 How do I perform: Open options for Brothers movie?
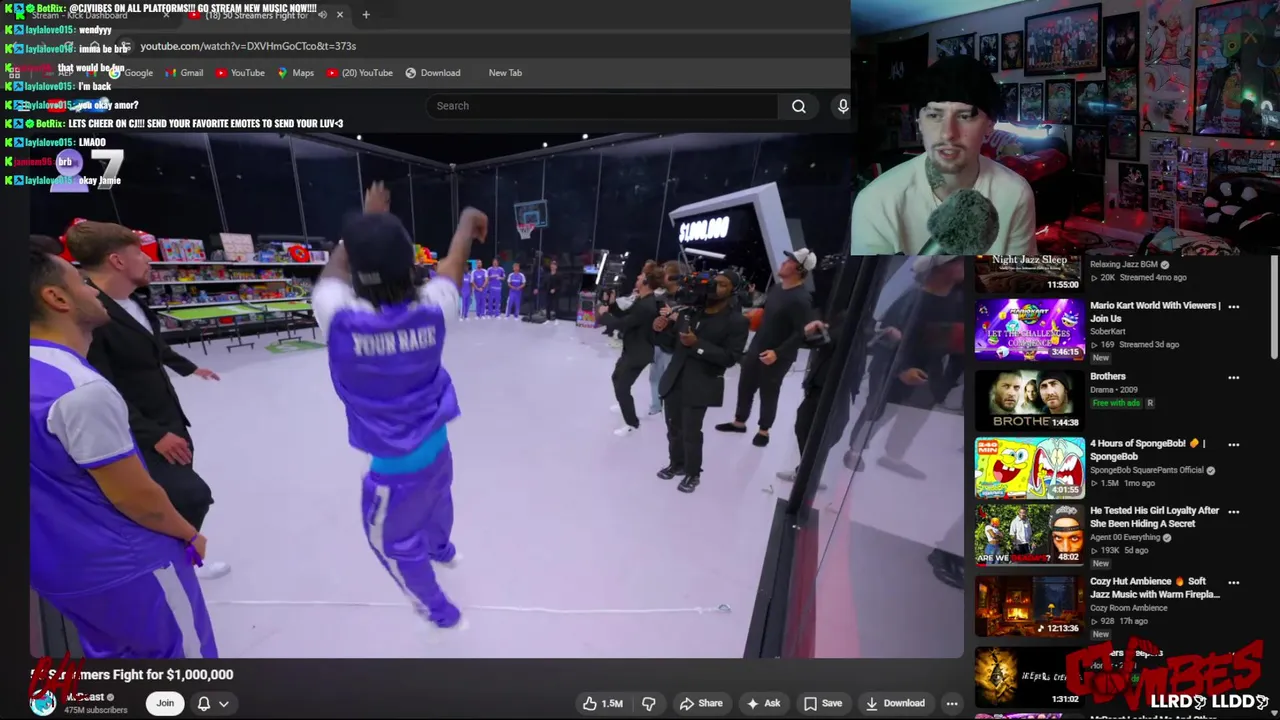coord(1233,378)
